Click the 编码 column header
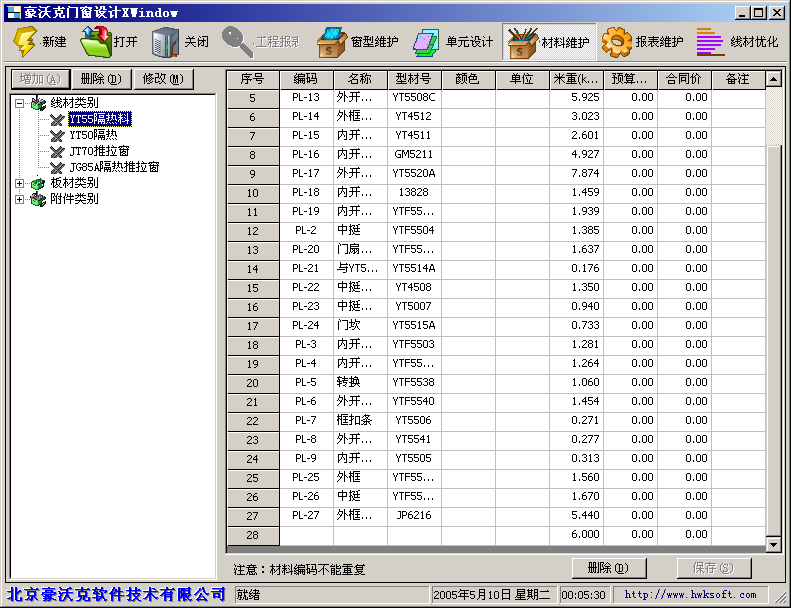 pyautogui.click(x=306, y=79)
